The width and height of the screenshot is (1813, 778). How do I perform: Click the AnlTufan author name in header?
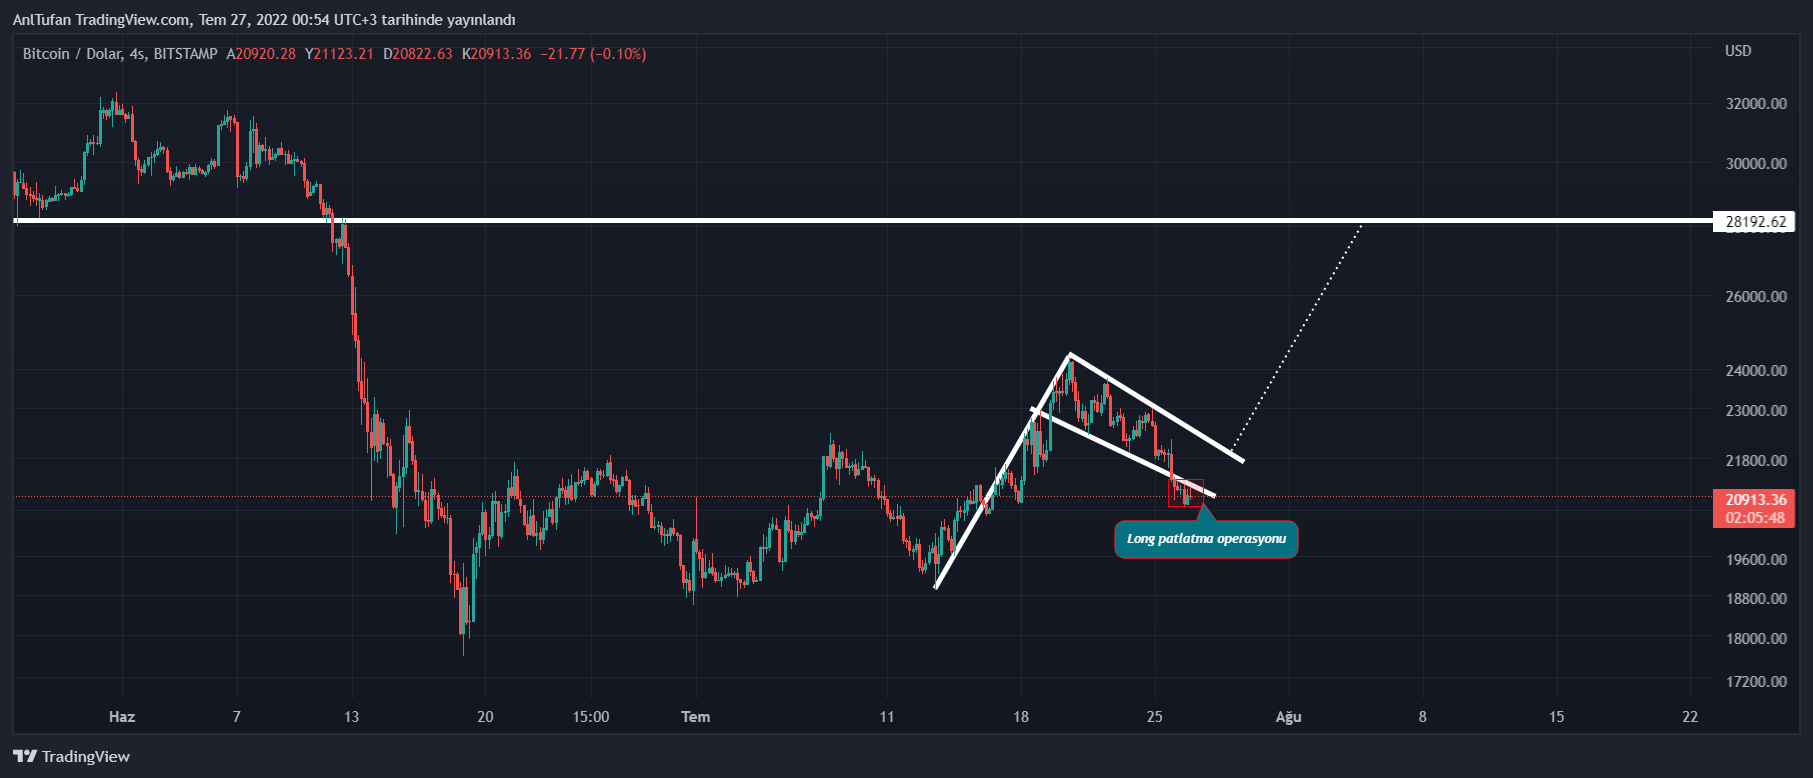(44, 20)
